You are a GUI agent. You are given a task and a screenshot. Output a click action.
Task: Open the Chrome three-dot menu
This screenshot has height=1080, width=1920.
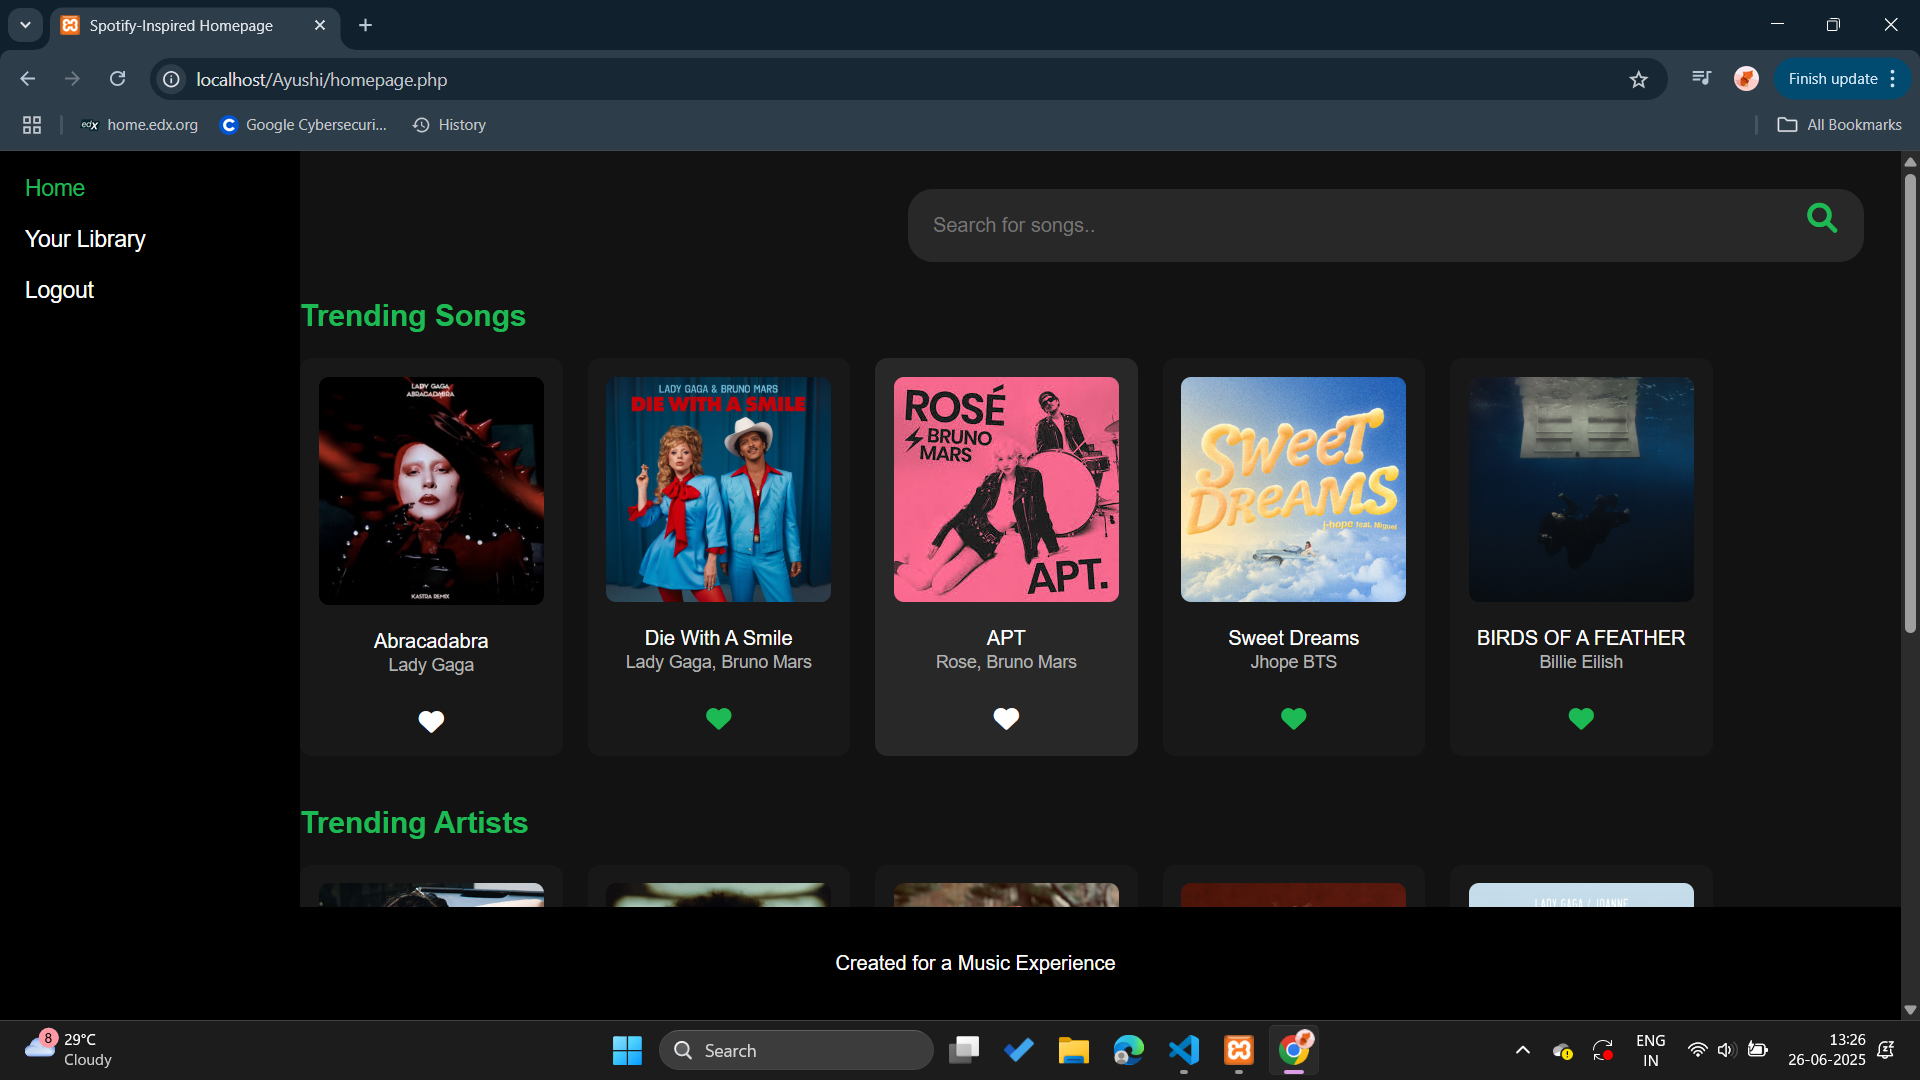[x=1893, y=79]
